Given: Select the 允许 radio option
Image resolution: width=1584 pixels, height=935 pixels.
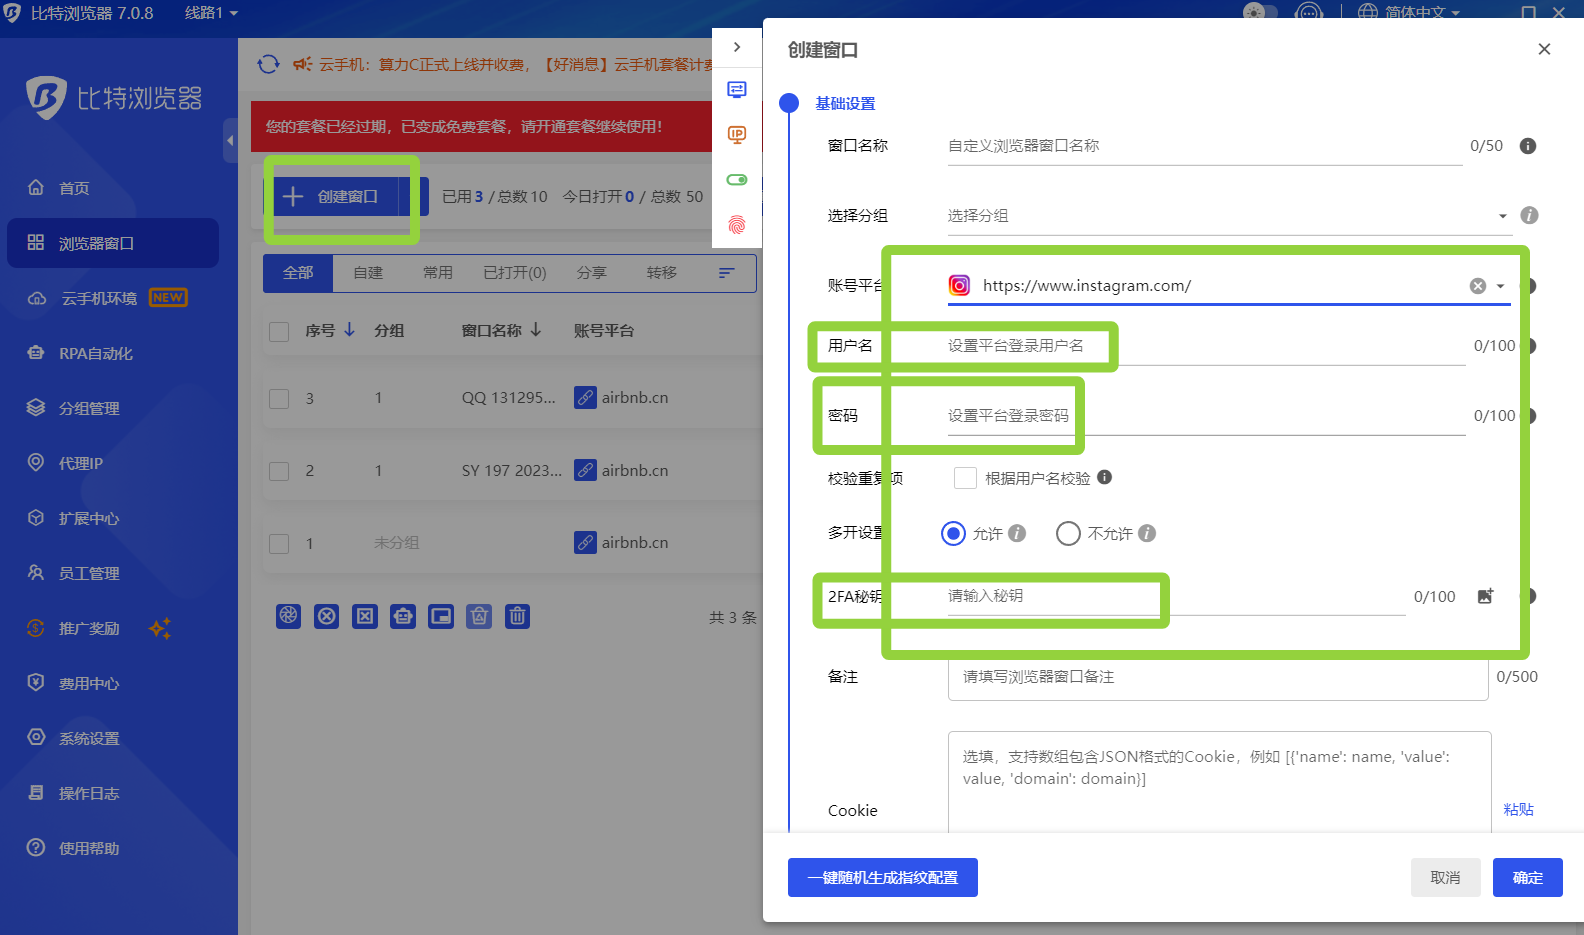Looking at the screenshot, I should 953,534.
